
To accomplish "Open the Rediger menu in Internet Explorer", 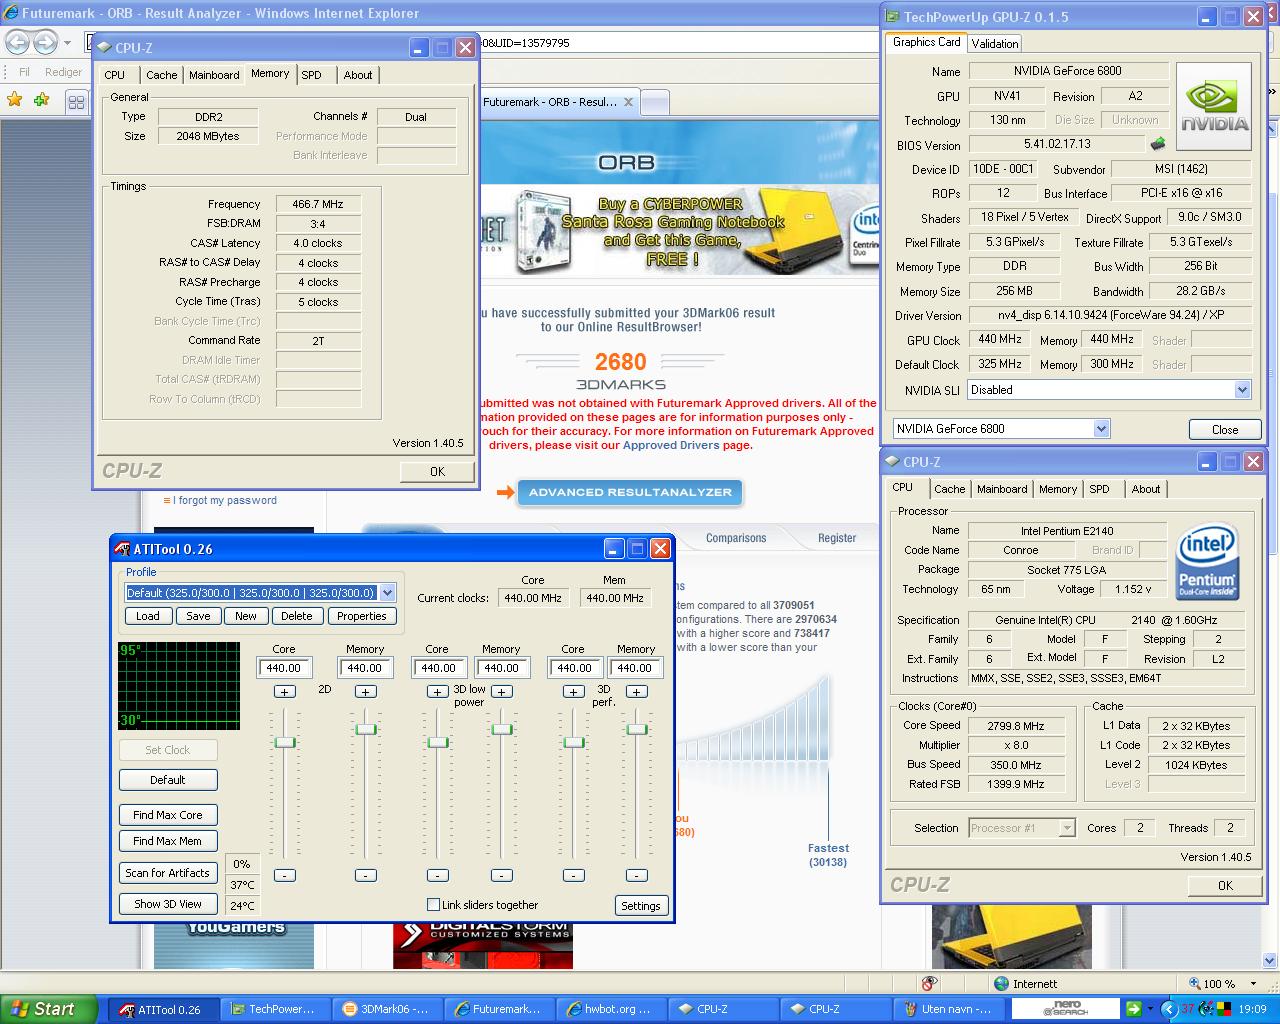I will pos(64,72).
